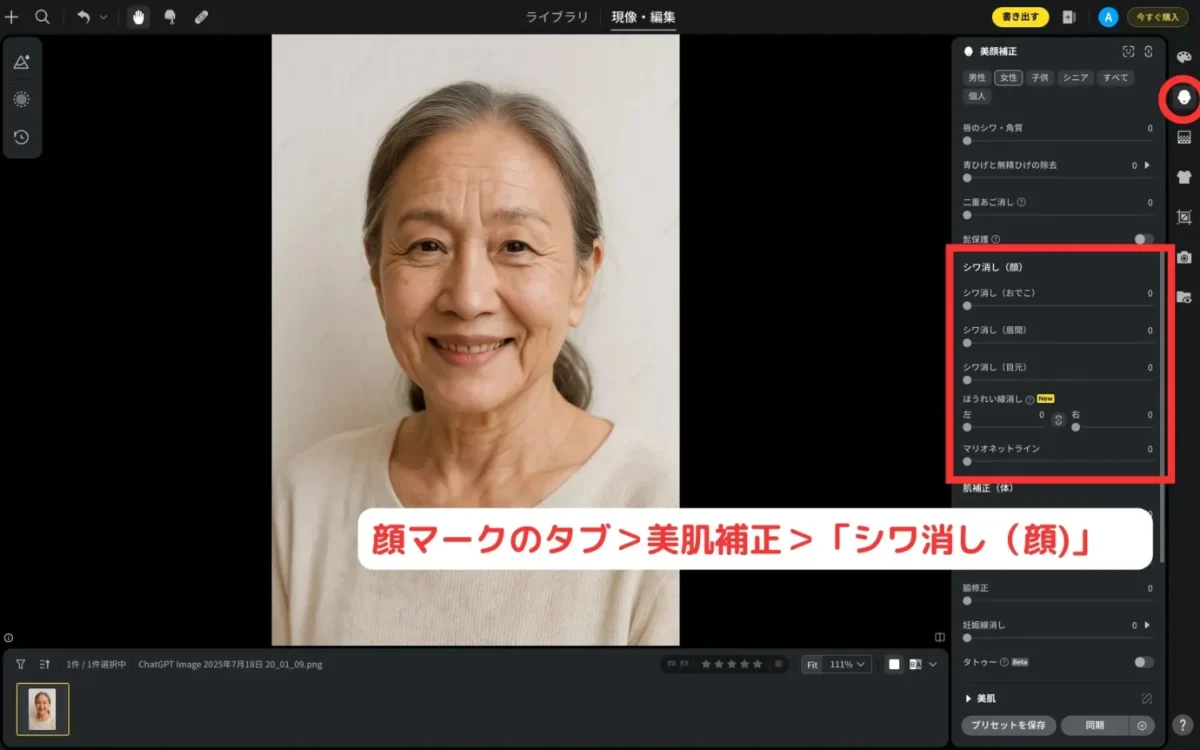Select the healing bandage tool

201,17
